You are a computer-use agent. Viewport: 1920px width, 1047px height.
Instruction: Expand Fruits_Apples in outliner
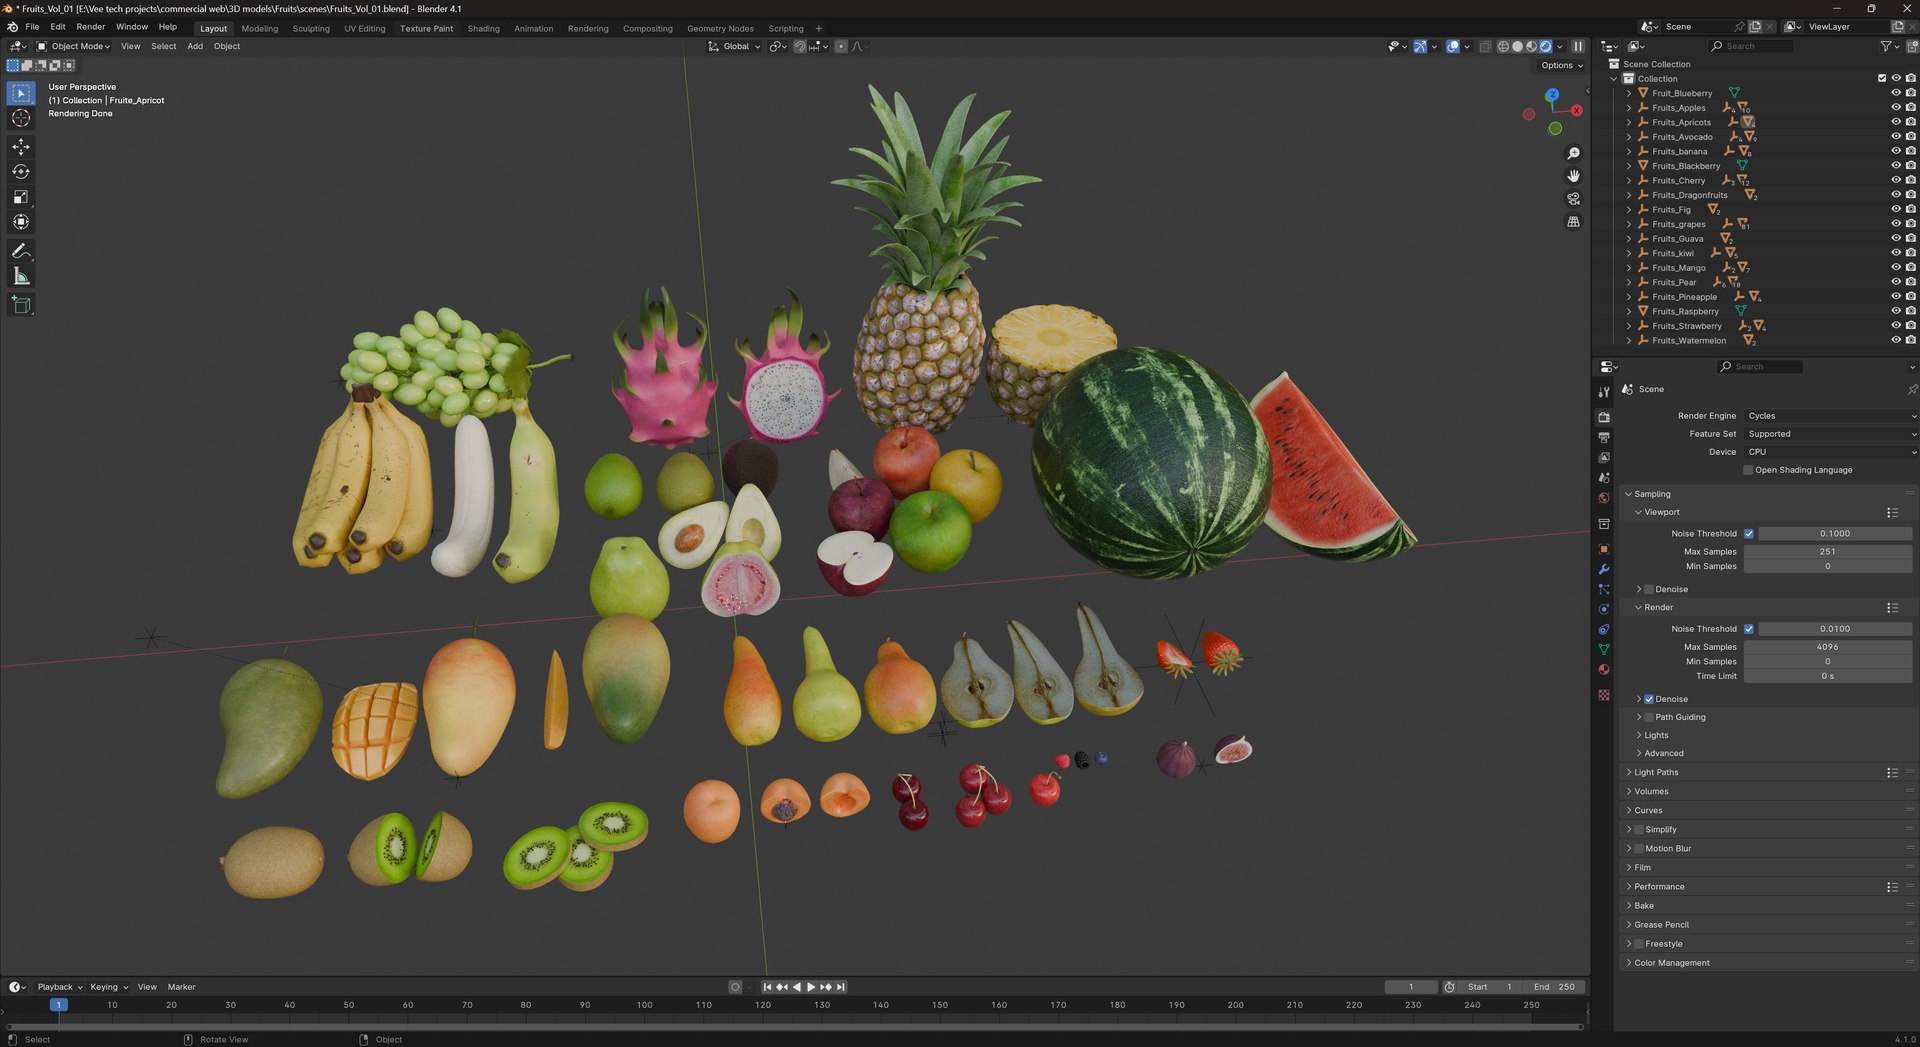tap(1629, 108)
